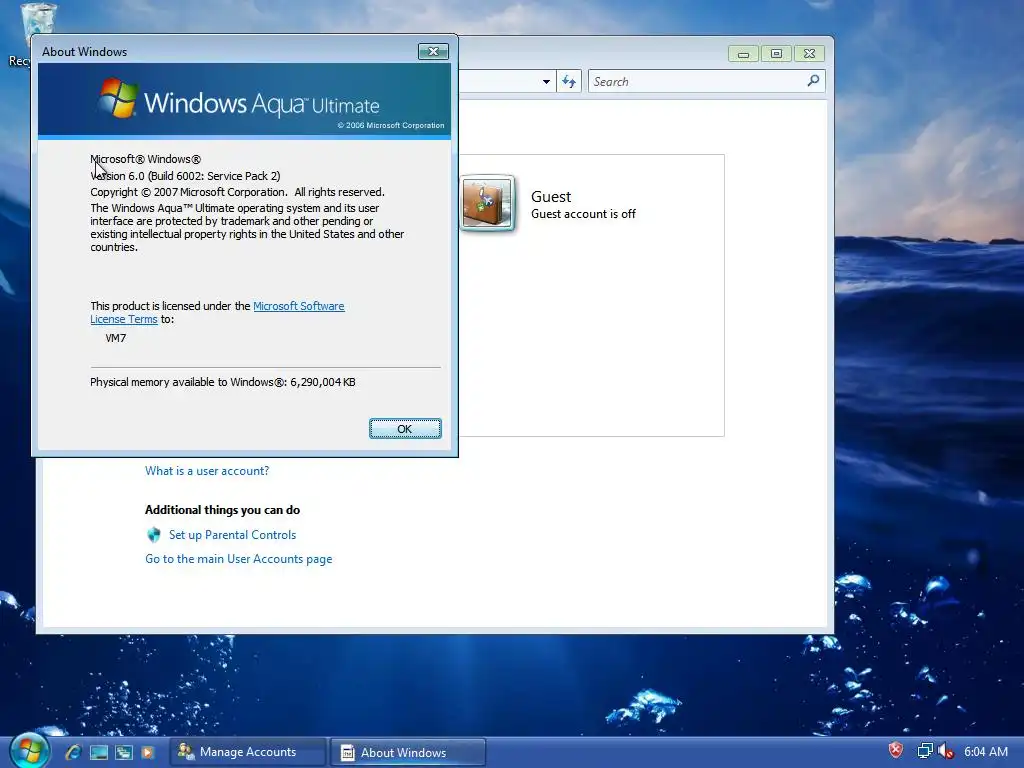Click the Search box in Manage Accounts
The width and height of the screenshot is (1024, 768).
point(706,81)
